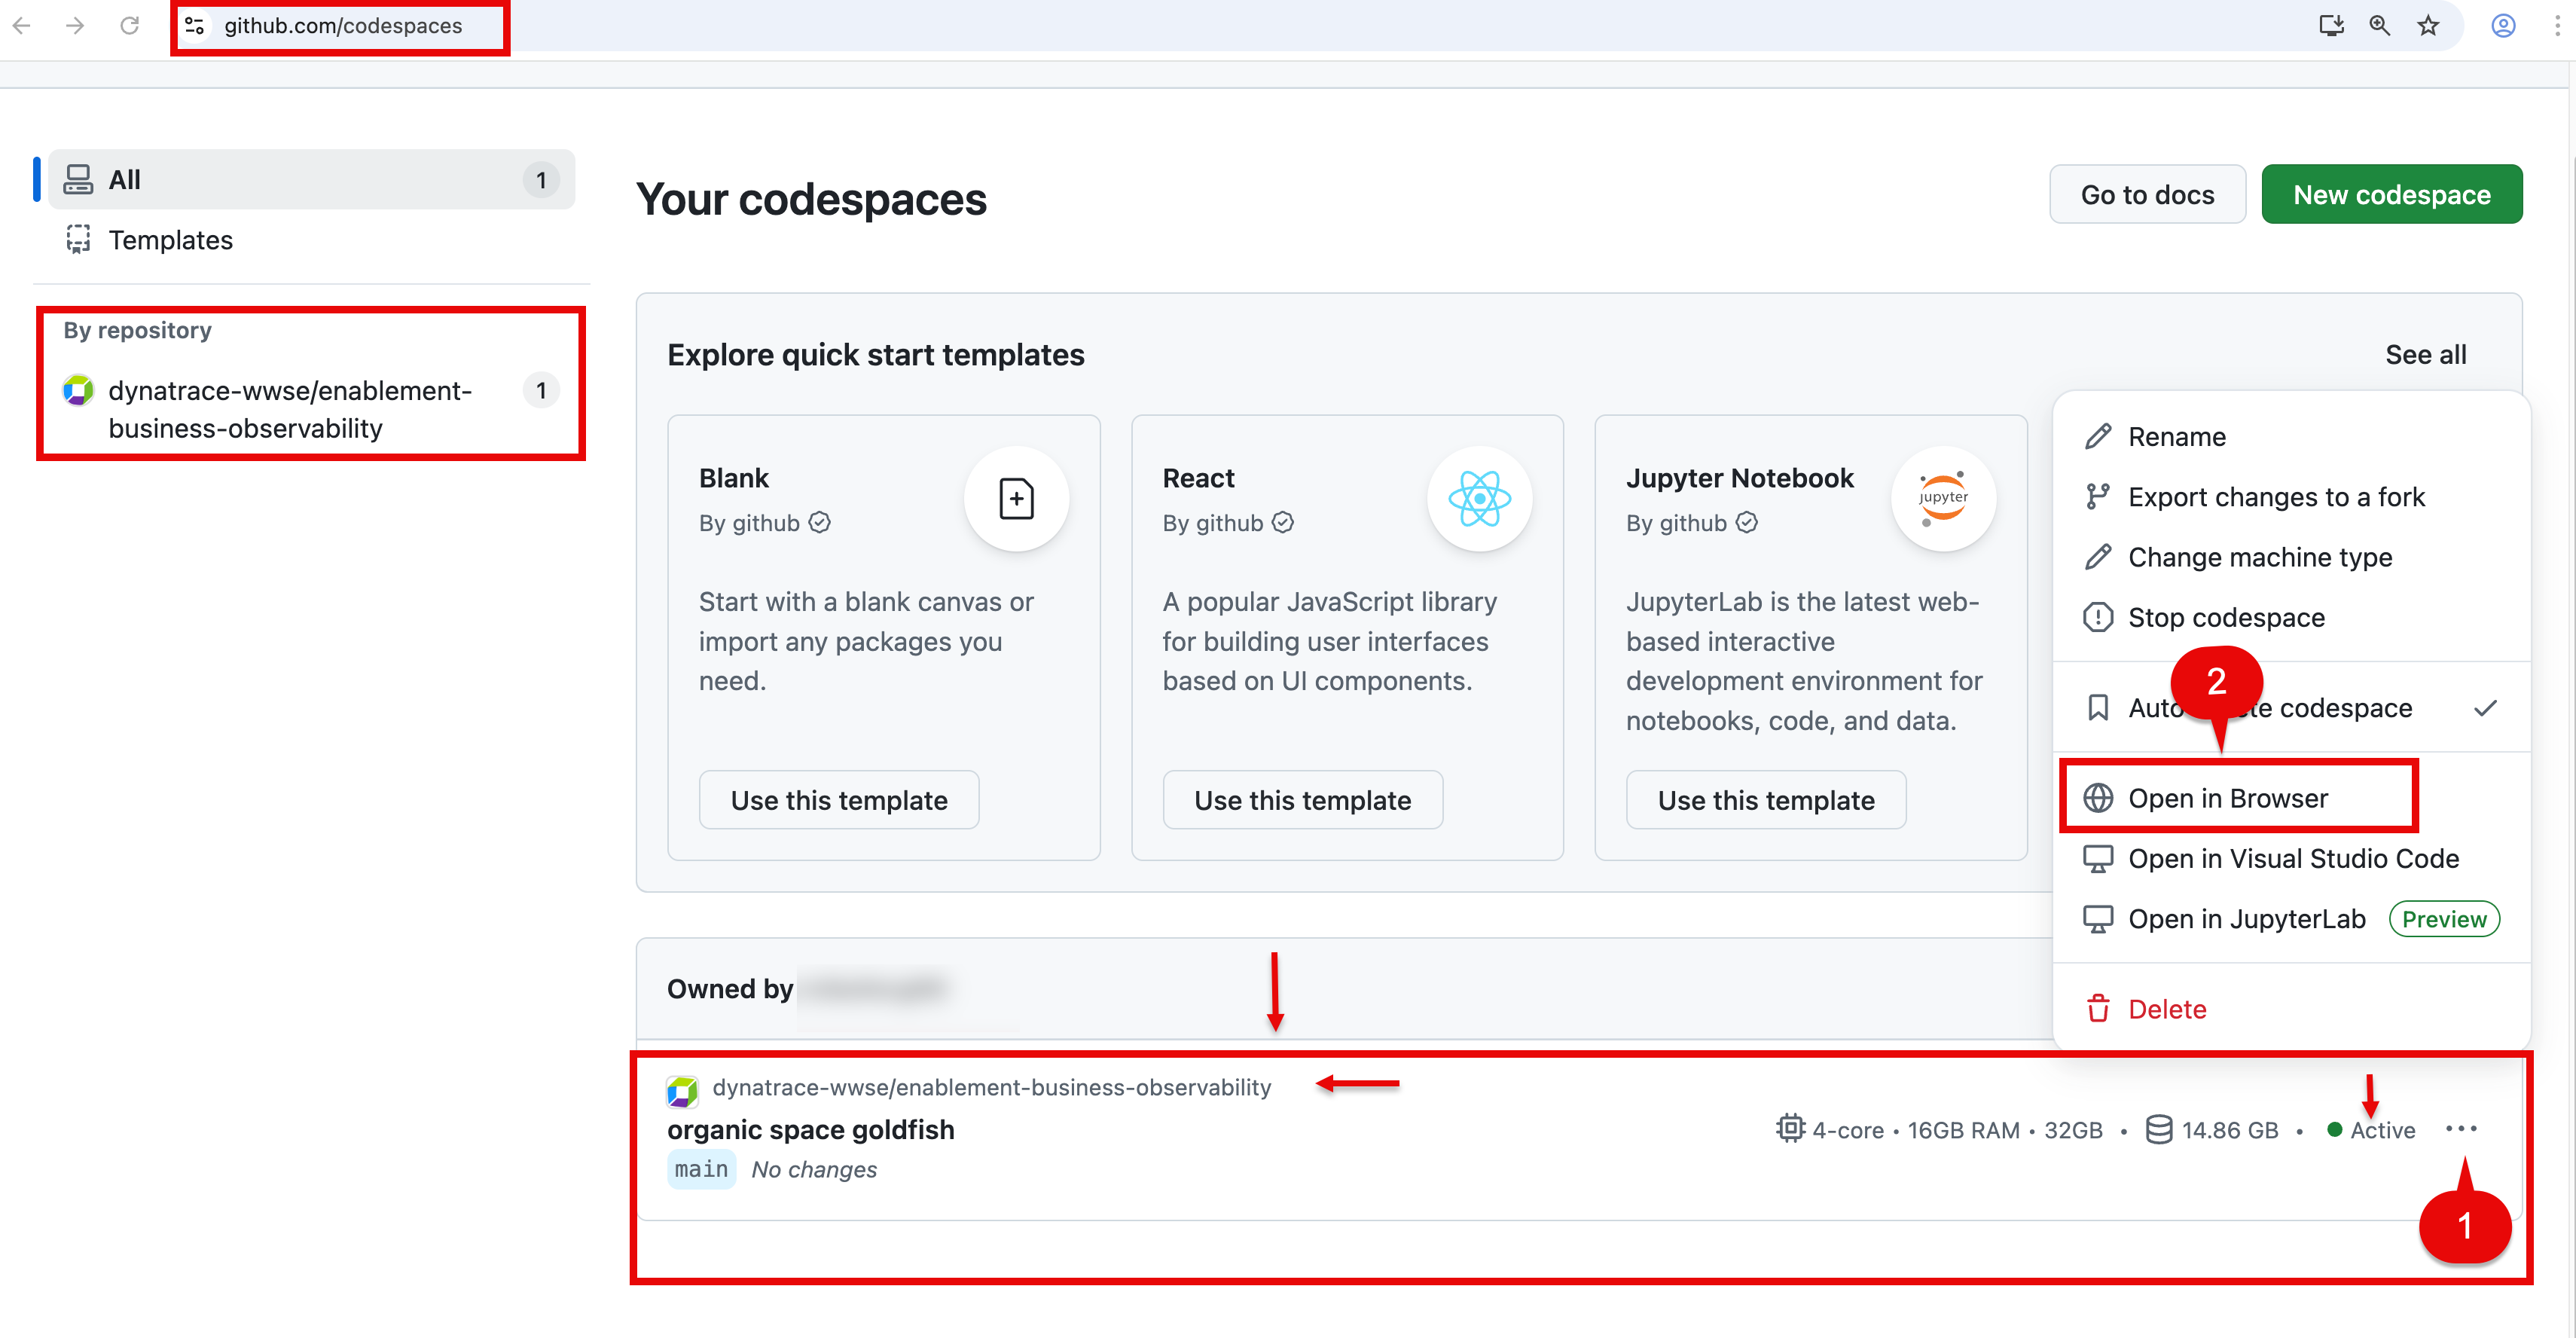Viewport: 2576px width, 1338px height.
Task: Choose Stop codespace from menu
Action: tap(2291, 617)
